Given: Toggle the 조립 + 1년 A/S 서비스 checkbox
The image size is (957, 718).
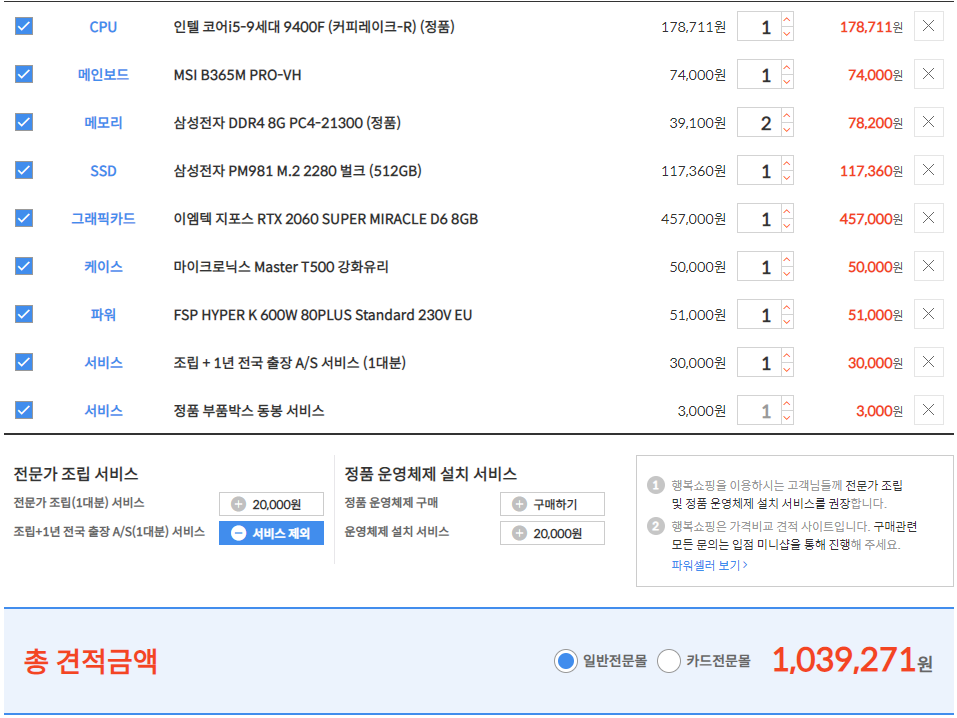Looking at the screenshot, I should point(24,362).
